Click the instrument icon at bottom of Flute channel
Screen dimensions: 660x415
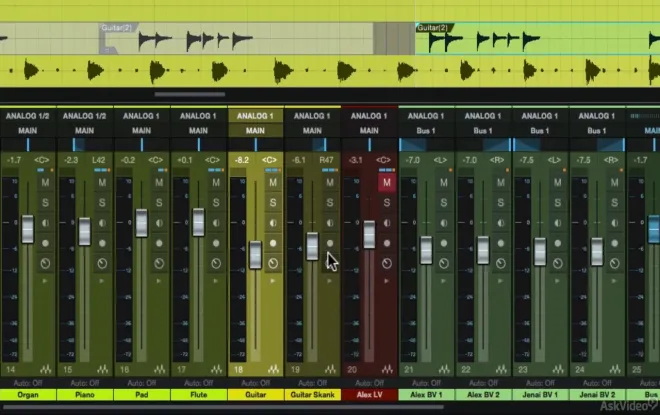216,369
